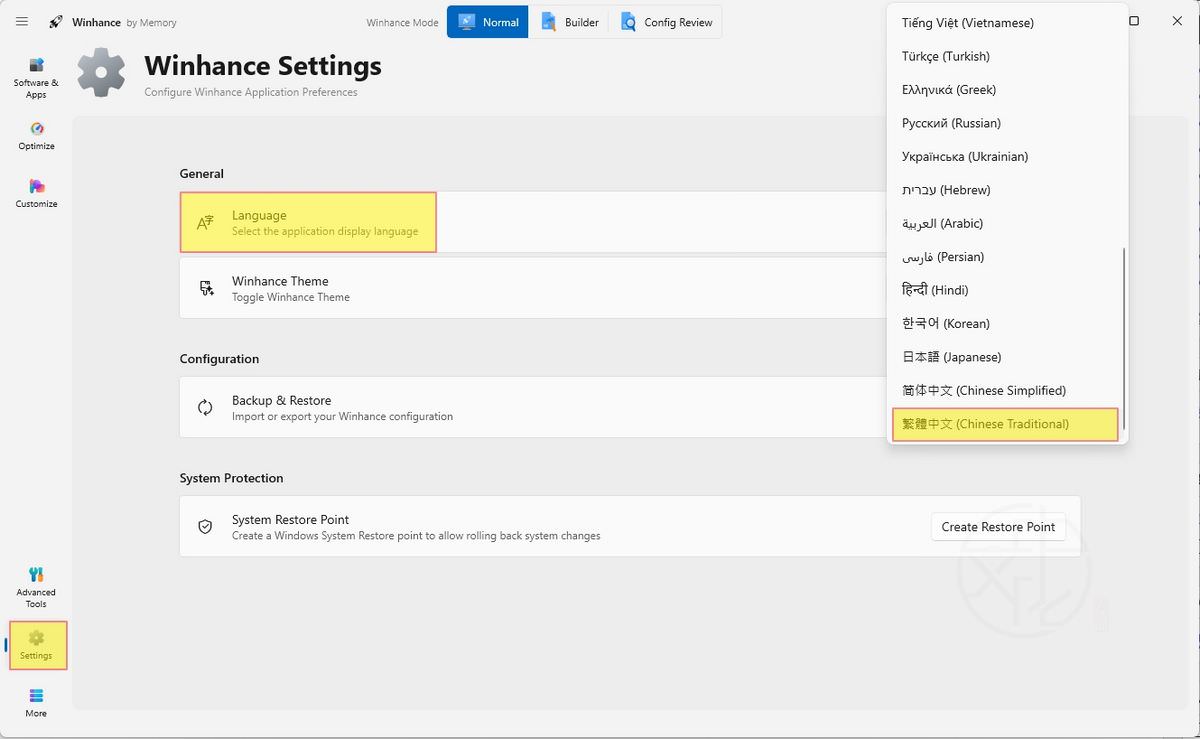Close the Winhance window
This screenshot has width=1200, height=739.
tap(1176, 21)
